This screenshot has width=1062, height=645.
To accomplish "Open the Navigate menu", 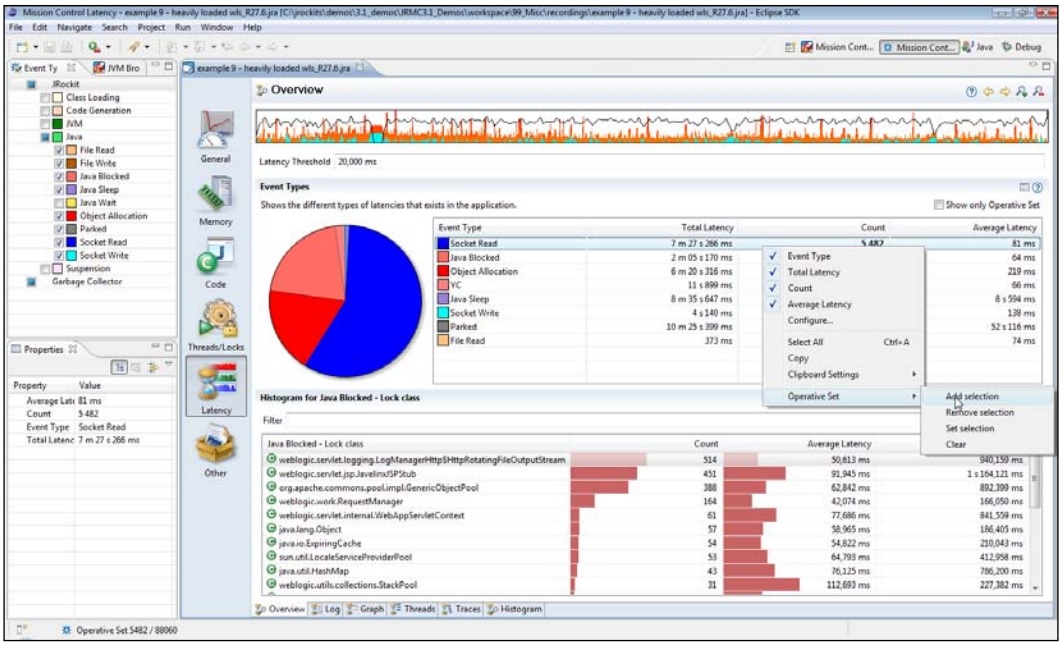I will [75, 27].
